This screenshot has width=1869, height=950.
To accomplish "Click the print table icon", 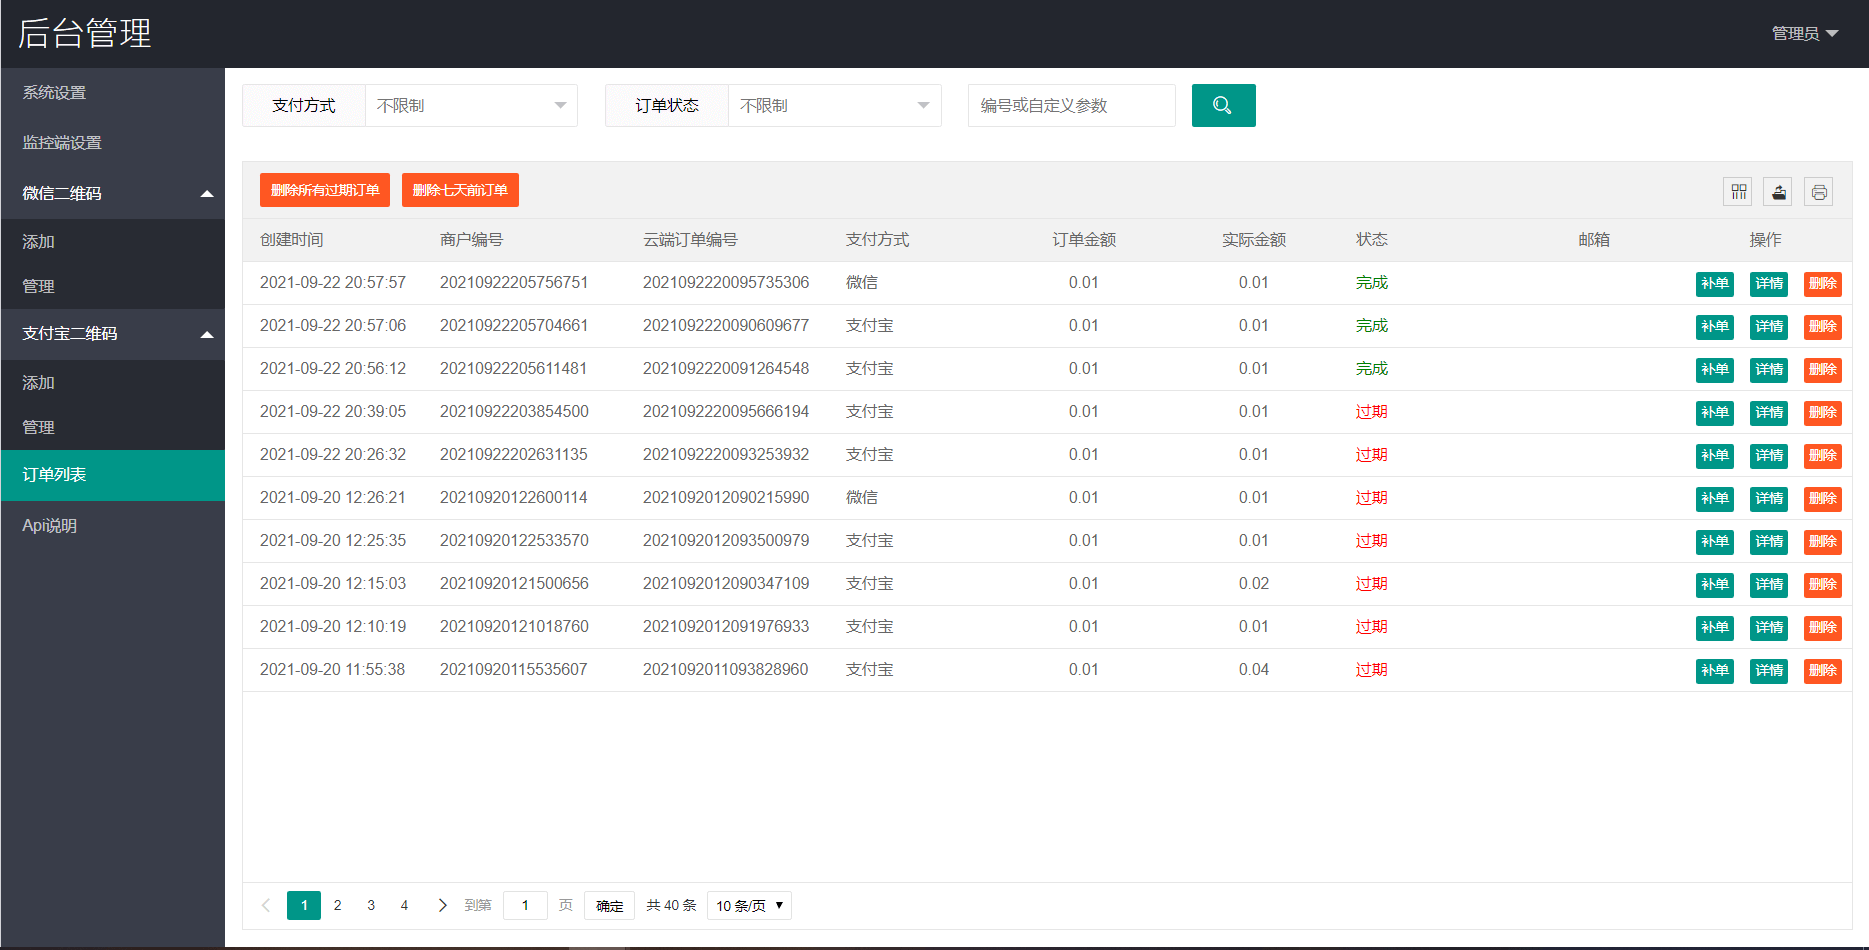I will (1818, 192).
